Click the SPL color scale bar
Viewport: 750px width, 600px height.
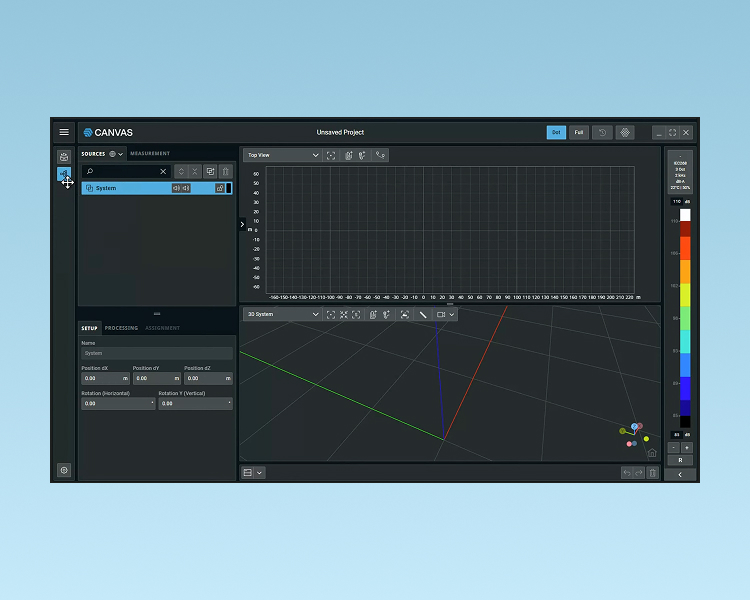(x=685, y=318)
